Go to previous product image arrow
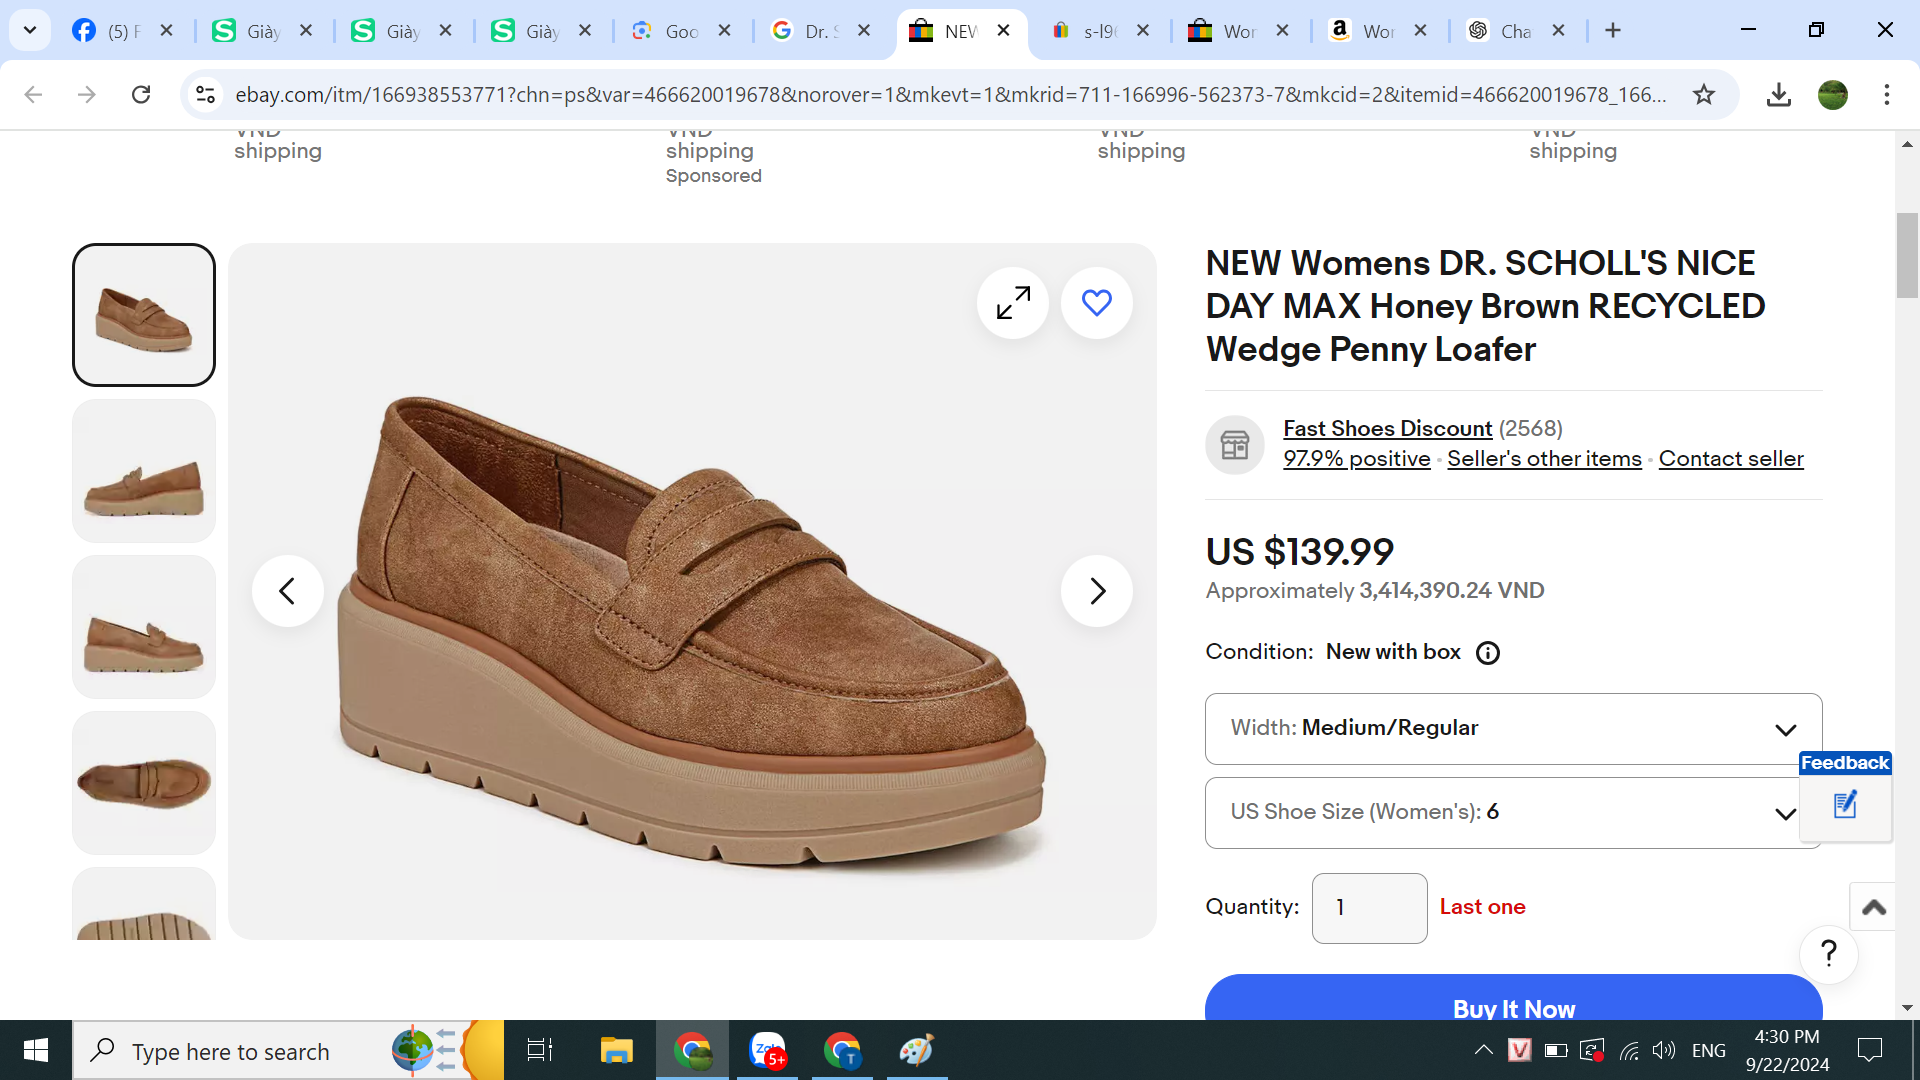 [287, 591]
